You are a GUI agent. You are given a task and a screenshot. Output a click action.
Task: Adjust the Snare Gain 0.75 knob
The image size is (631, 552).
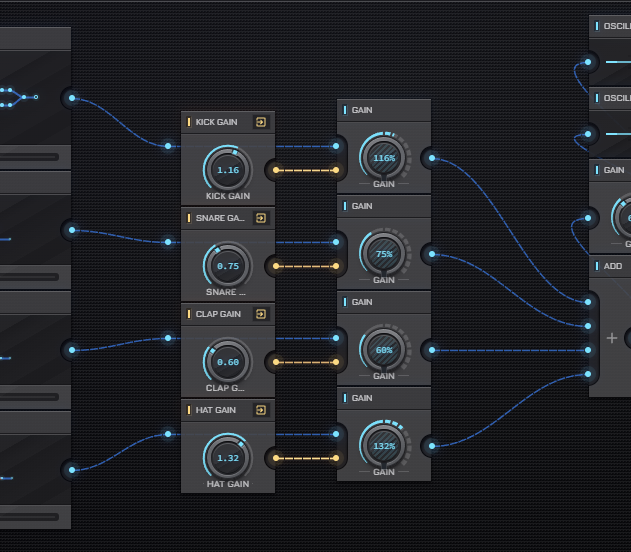point(228,266)
